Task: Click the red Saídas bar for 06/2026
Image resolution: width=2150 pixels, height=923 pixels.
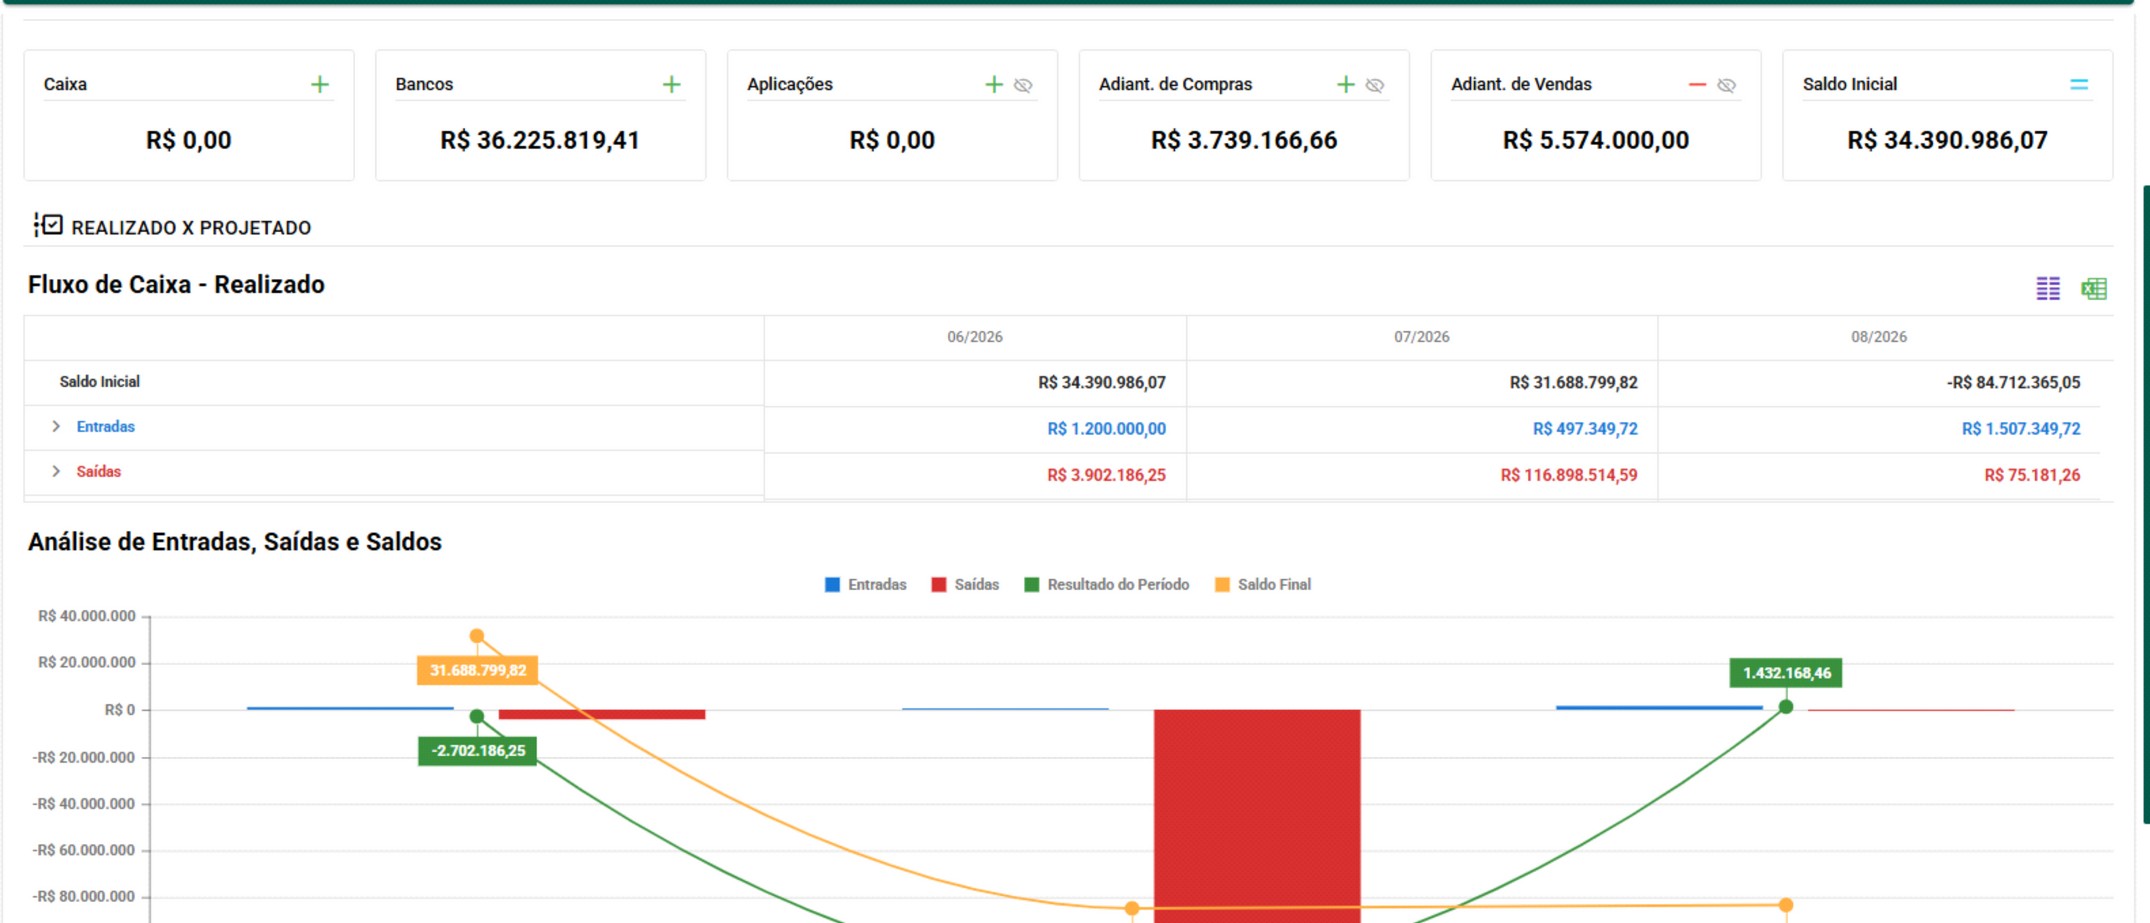Action: pos(602,715)
